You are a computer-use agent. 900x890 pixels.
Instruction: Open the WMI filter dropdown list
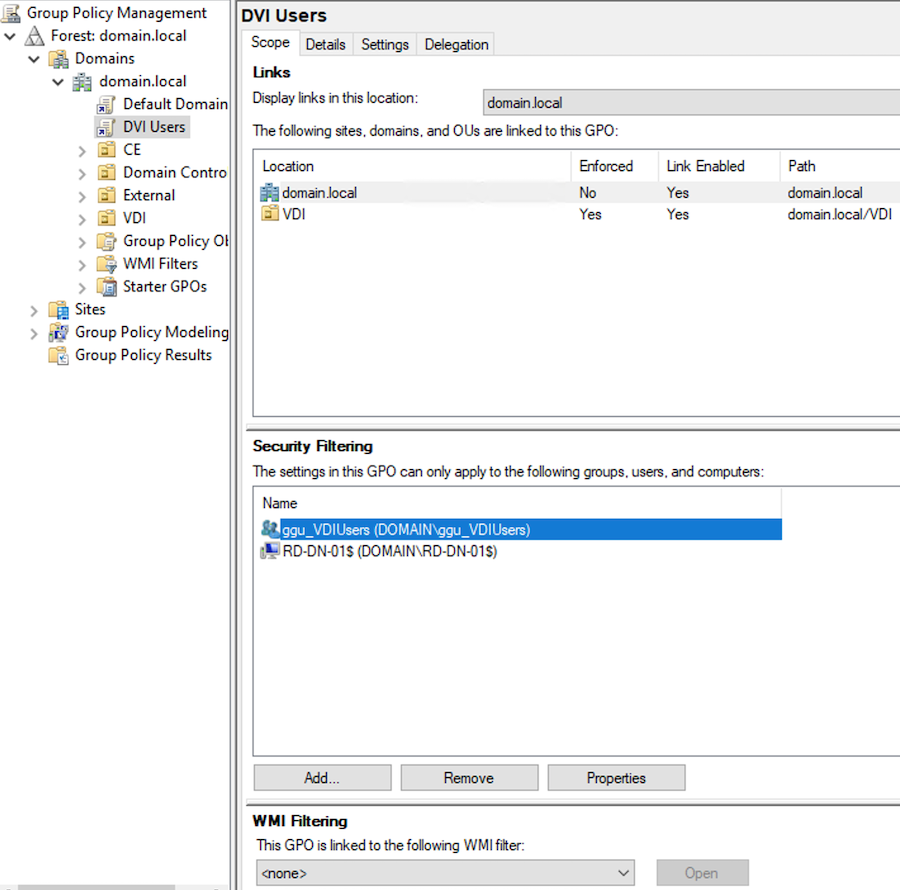pos(624,873)
